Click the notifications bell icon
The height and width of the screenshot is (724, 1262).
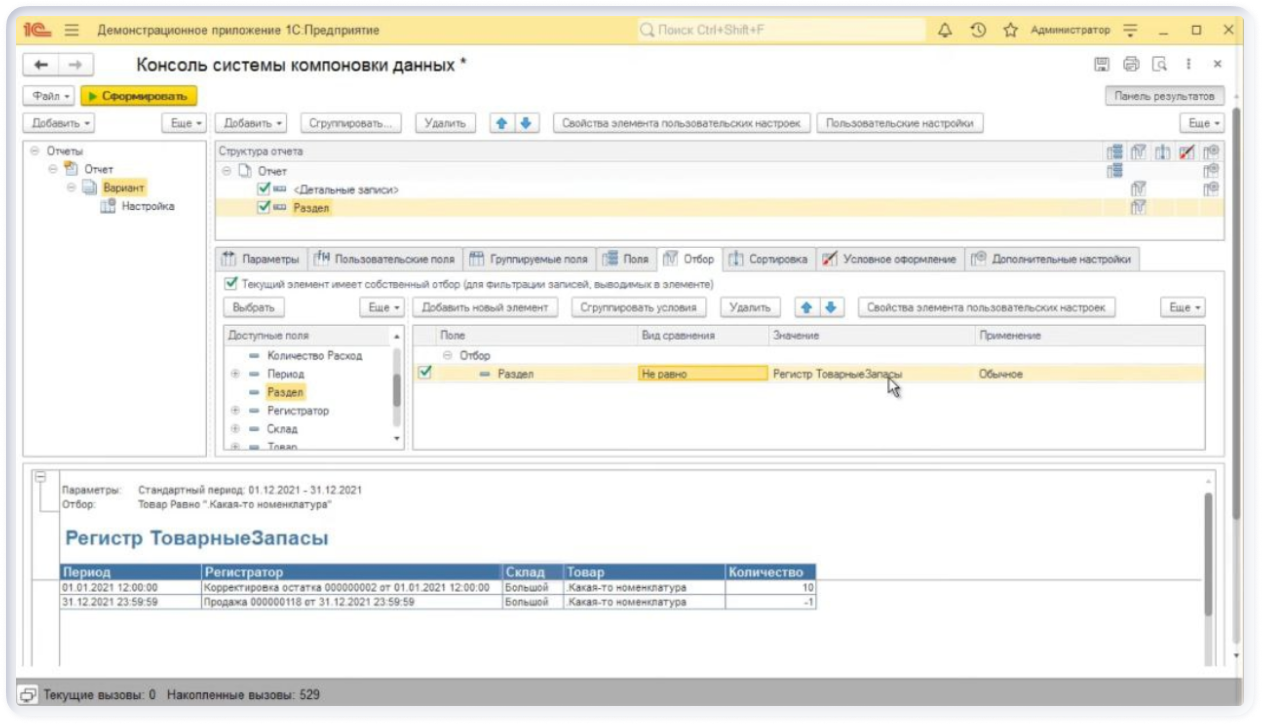[x=945, y=31]
